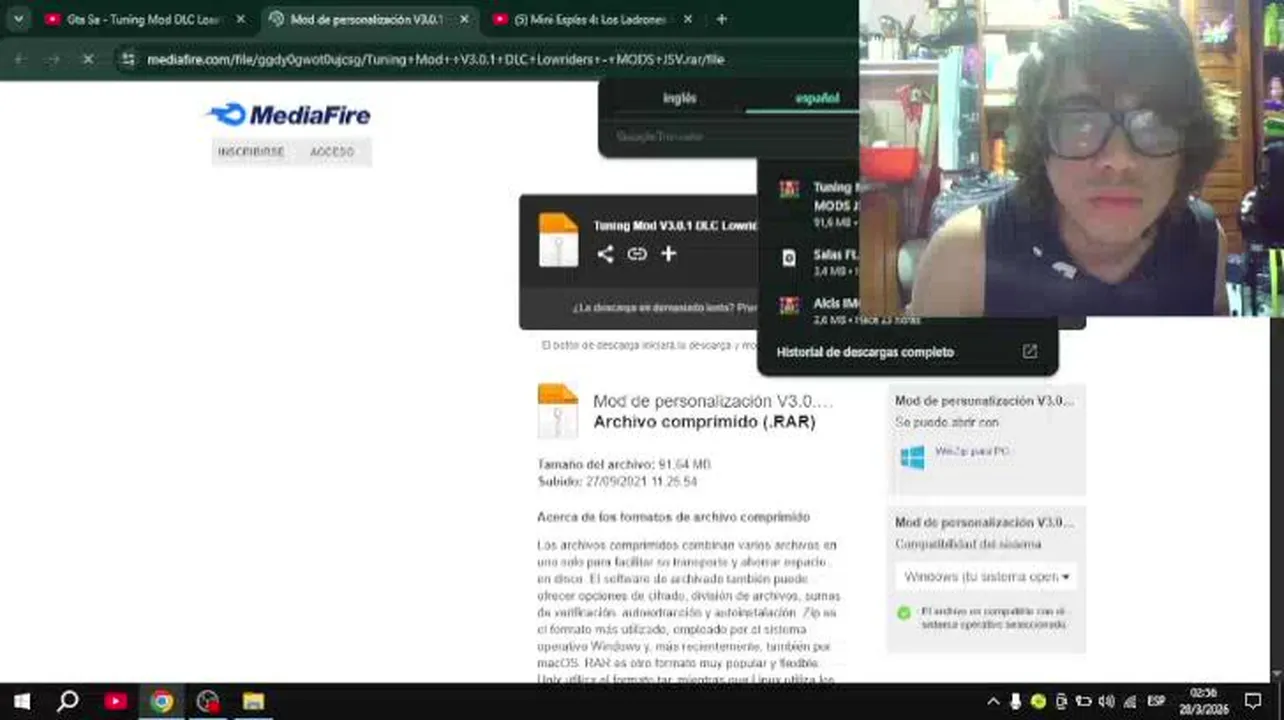Open a new browser tab
Viewport: 1284px width, 720px height.
722,19
